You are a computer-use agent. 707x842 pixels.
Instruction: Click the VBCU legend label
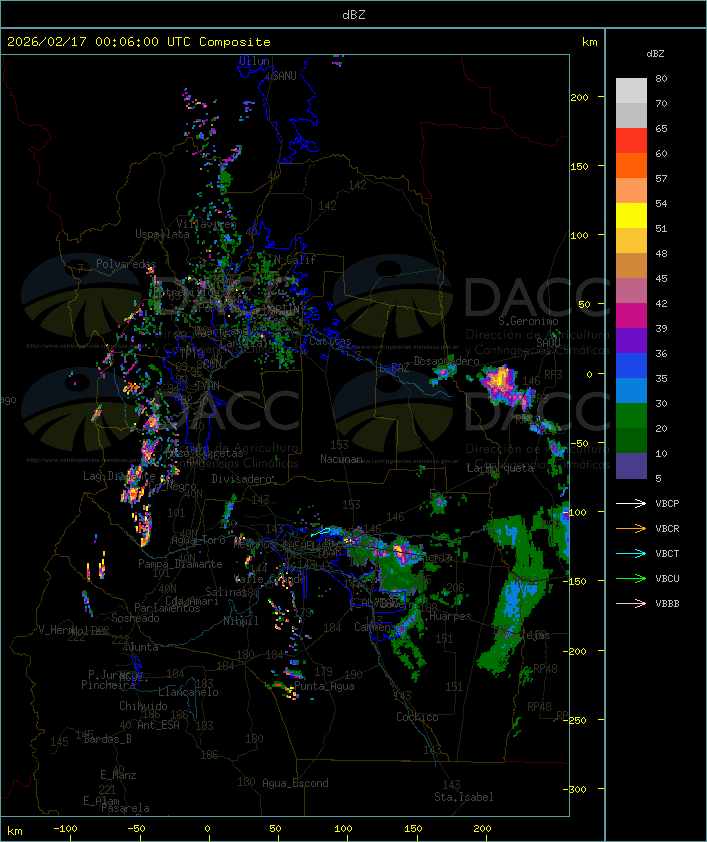(x=667, y=579)
